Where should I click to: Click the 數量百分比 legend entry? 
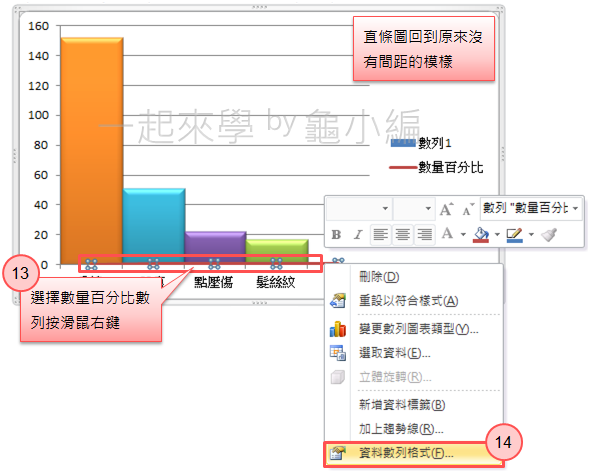coord(436,167)
